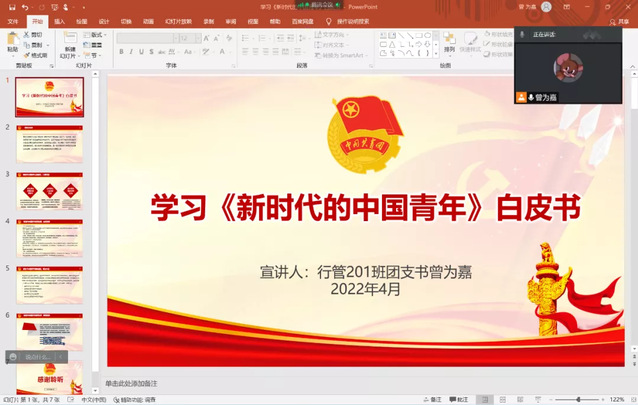Click the Clear All Formatting eraser icon
Viewport: 638px width, 405px height.
(229, 38)
